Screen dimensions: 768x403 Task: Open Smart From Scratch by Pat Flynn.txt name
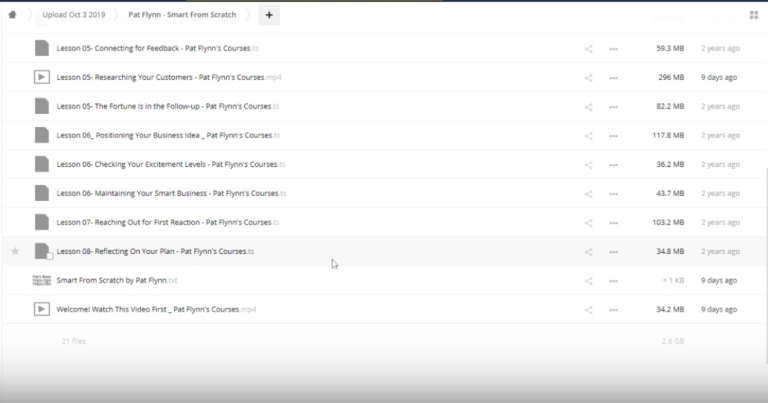[x=117, y=280]
